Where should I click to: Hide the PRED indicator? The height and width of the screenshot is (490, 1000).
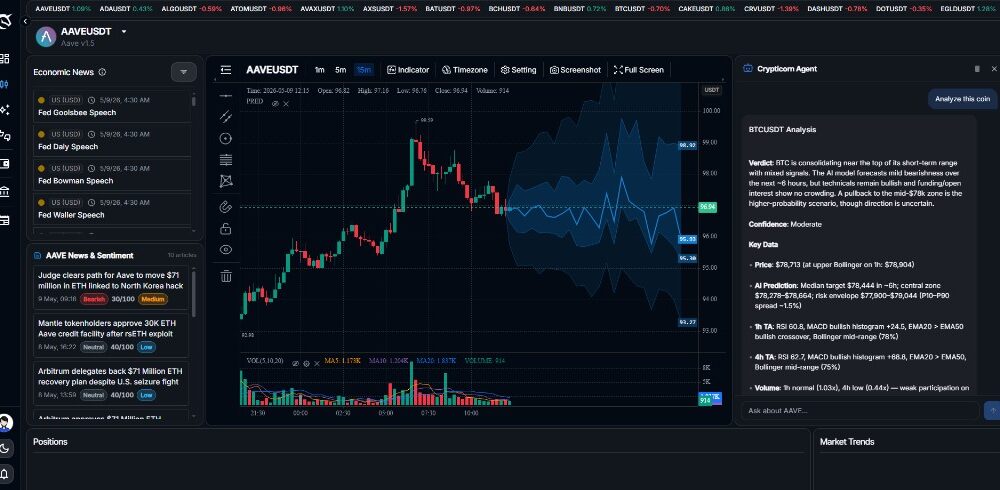(275, 103)
